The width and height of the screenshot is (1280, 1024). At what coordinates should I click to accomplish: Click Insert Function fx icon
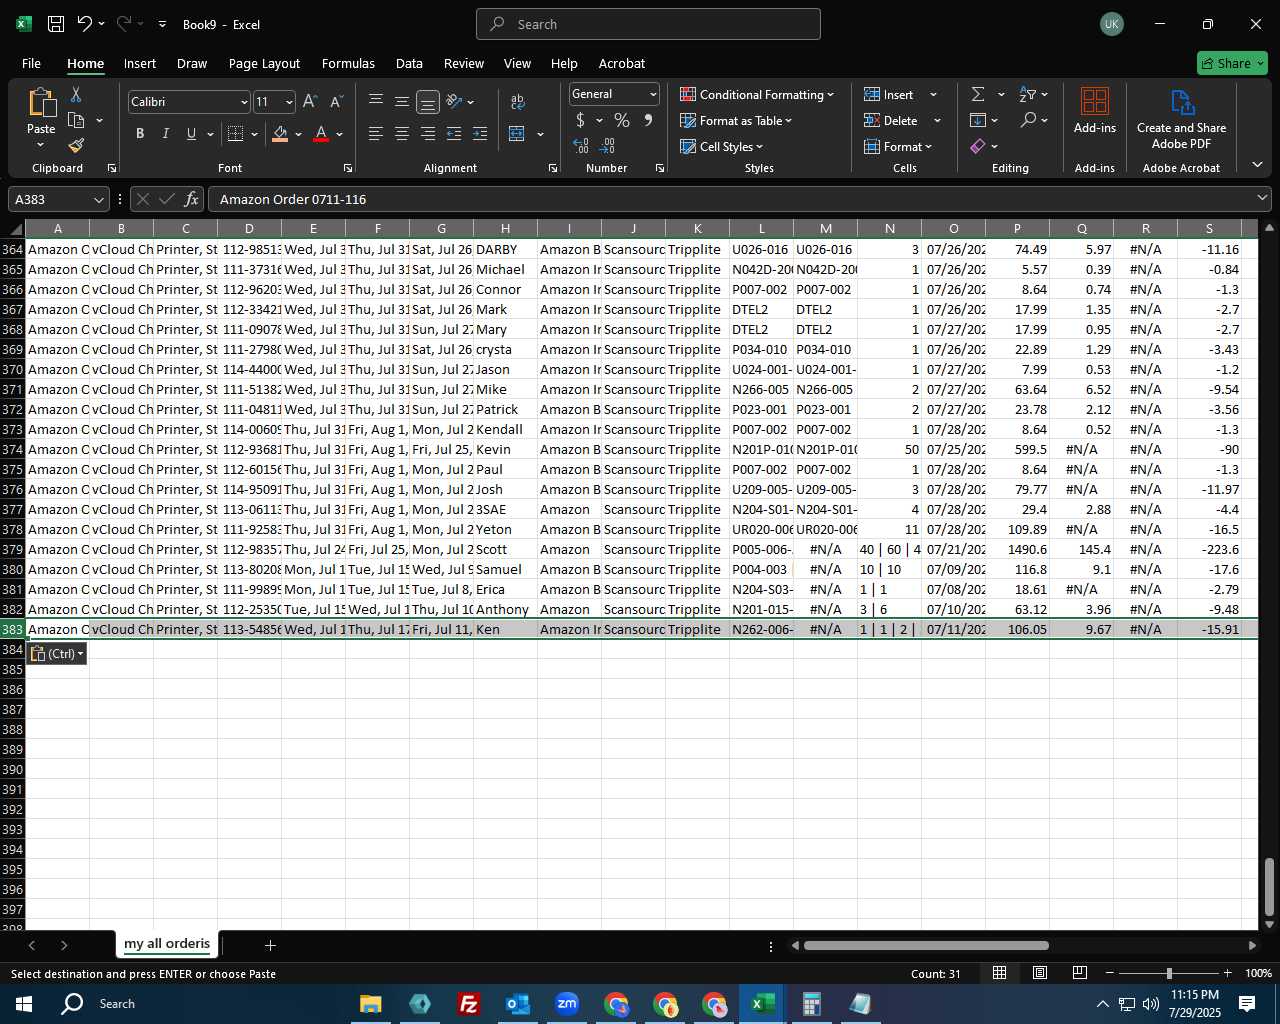coord(192,199)
